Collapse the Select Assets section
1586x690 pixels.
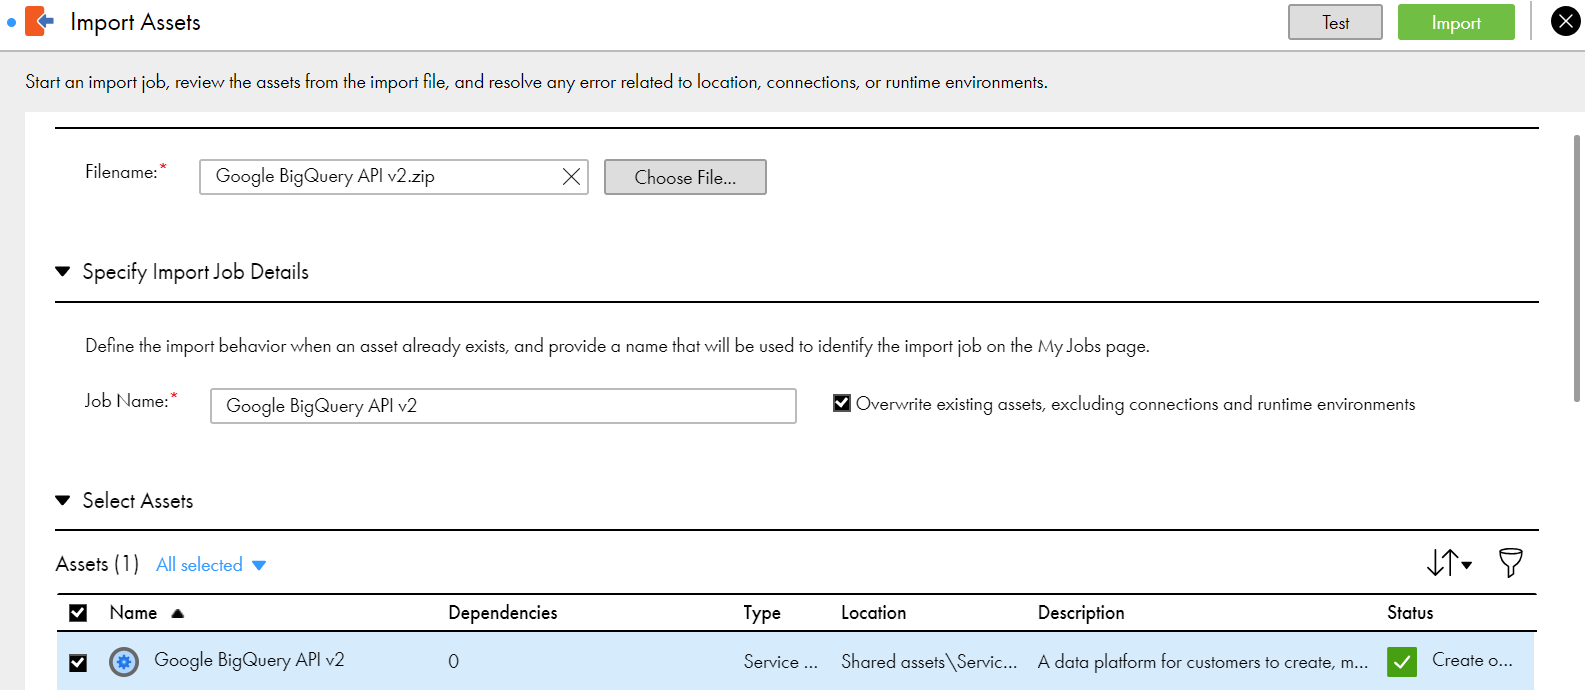coord(63,501)
